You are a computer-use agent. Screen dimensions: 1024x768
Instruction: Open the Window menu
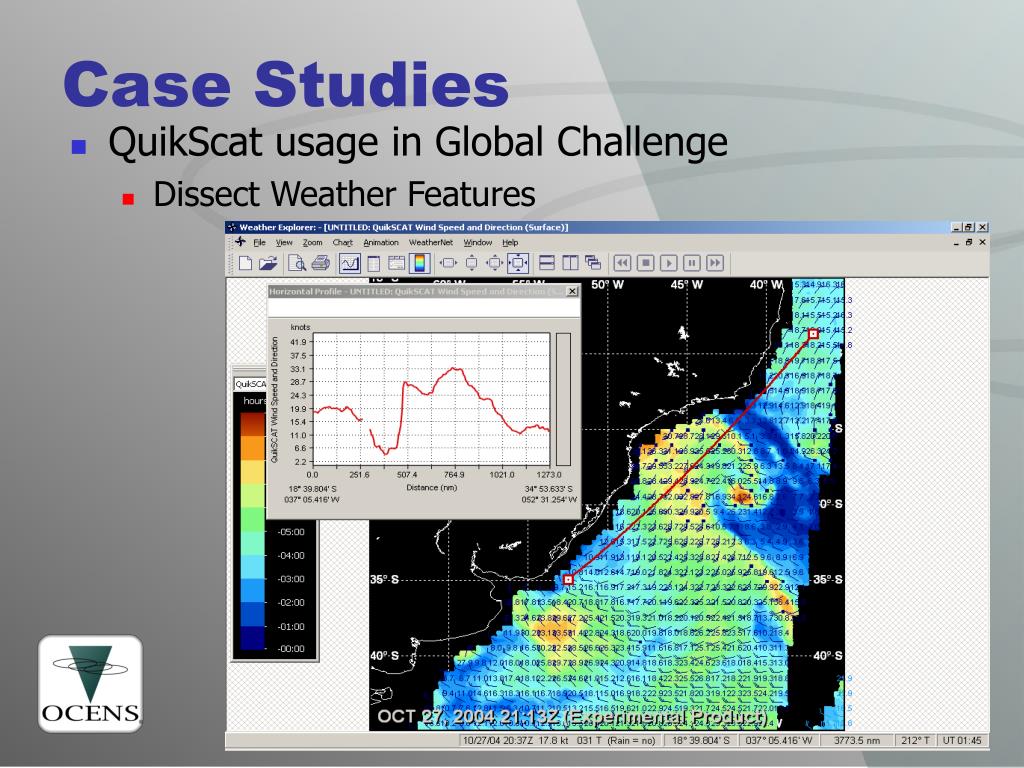(477, 242)
